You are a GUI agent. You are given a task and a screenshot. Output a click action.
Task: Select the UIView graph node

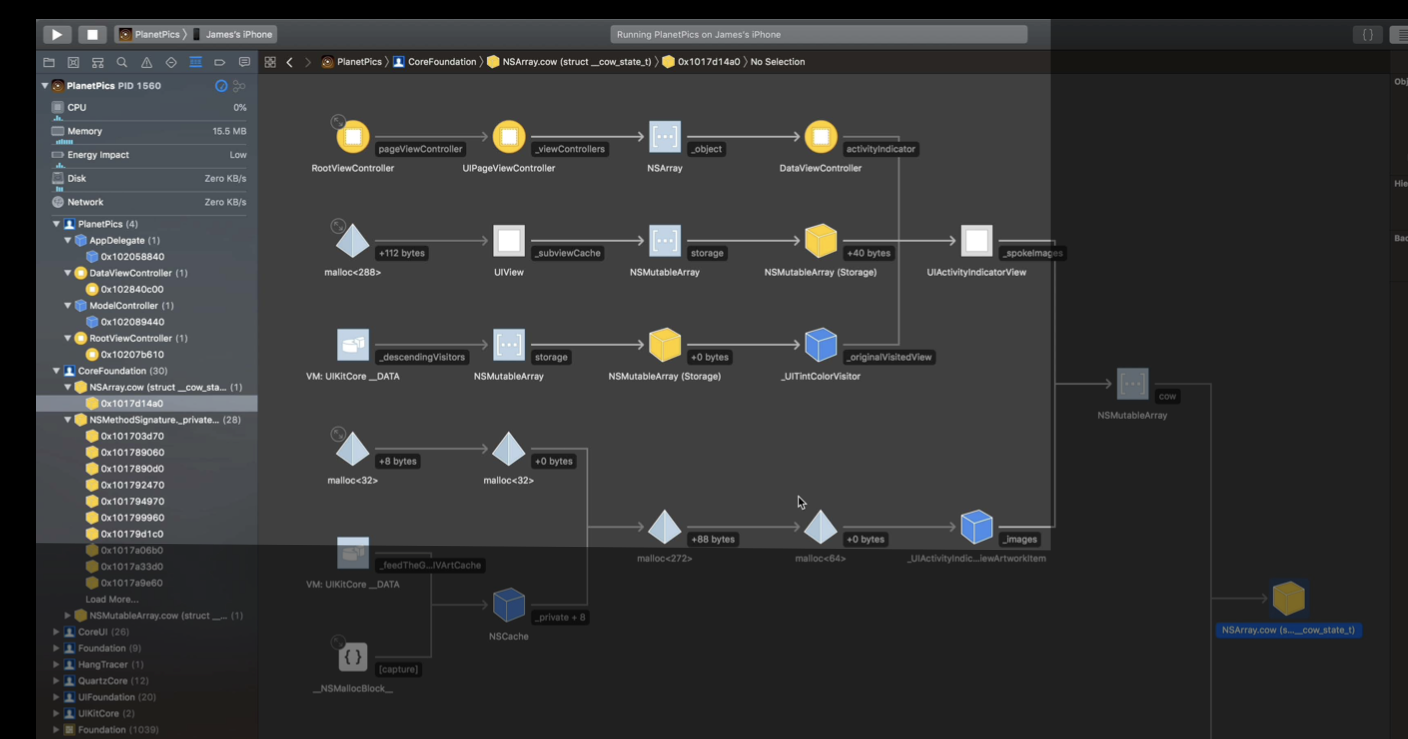point(508,240)
